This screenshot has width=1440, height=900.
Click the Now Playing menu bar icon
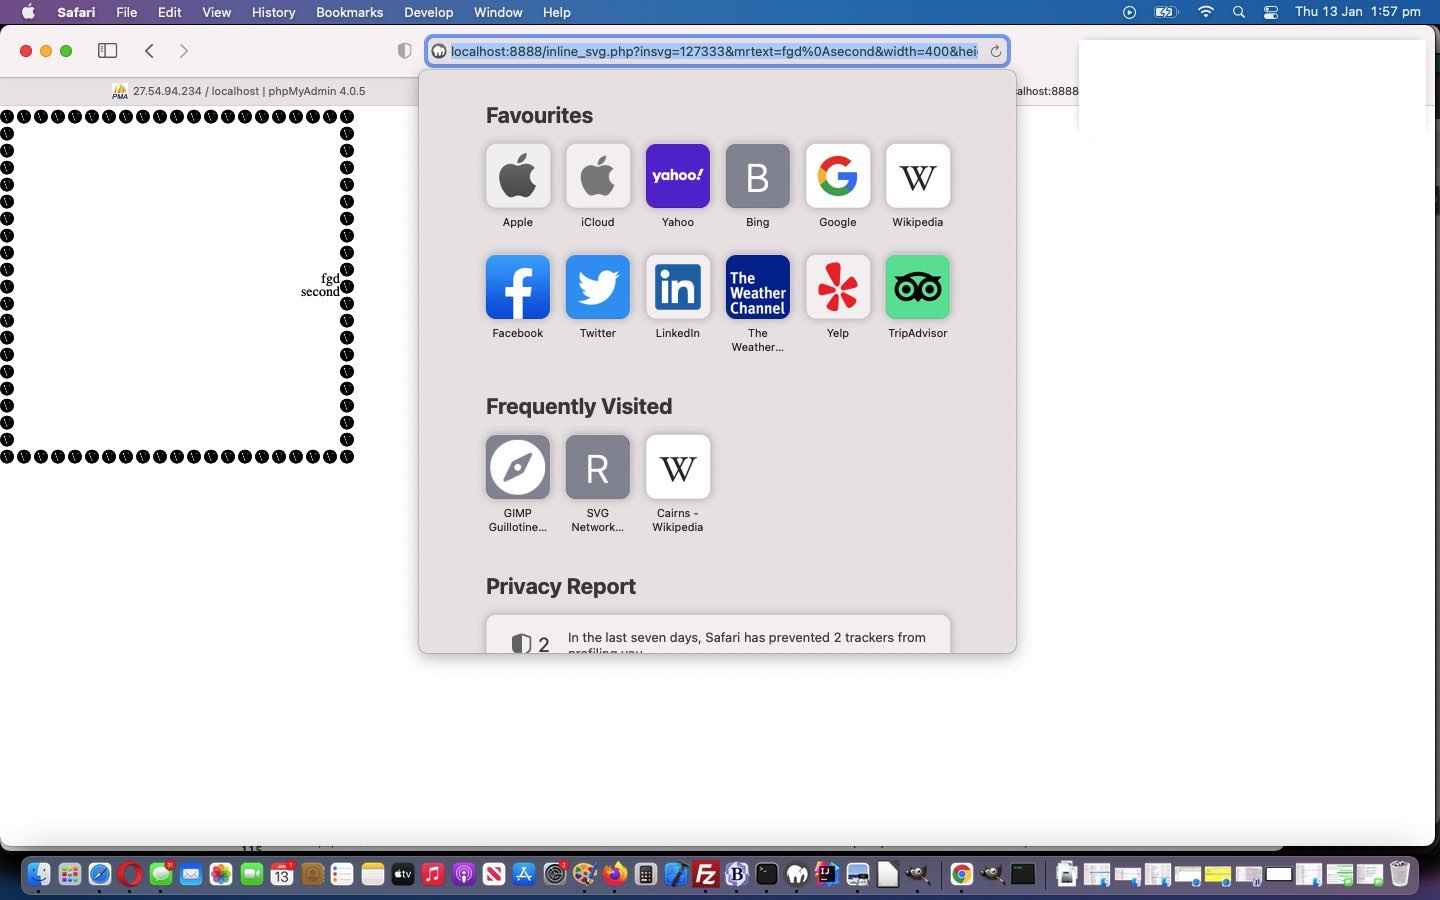1129,12
